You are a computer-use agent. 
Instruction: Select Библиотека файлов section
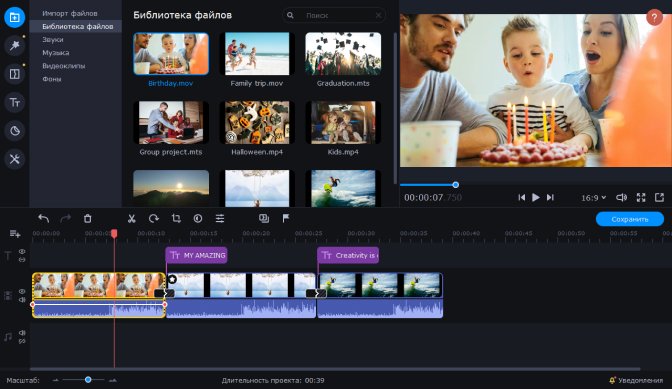point(76,26)
